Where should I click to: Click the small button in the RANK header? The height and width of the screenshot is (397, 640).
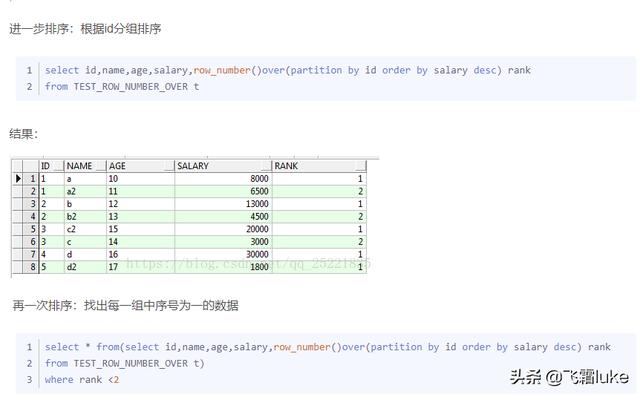click(x=361, y=166)
